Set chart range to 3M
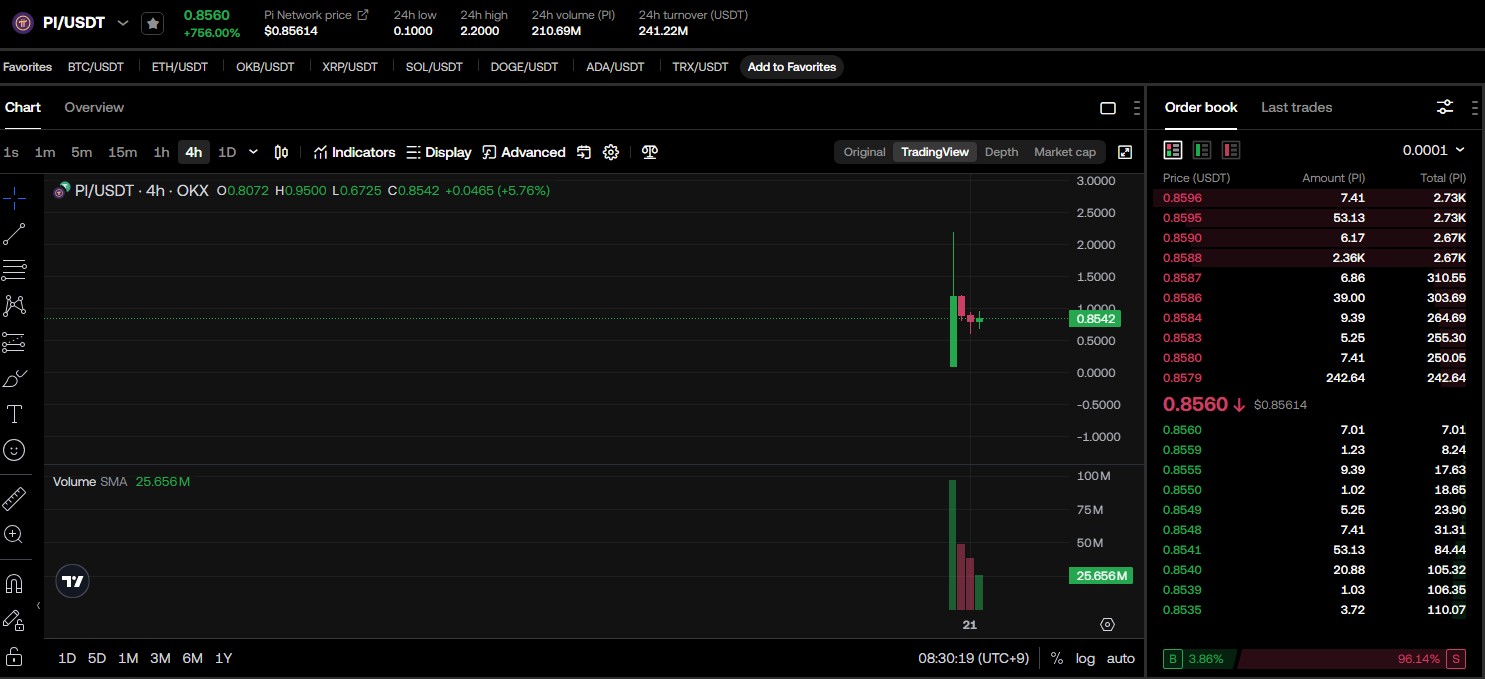The image size is (1485, 679). pyautogui.click(x=160, y=658)
